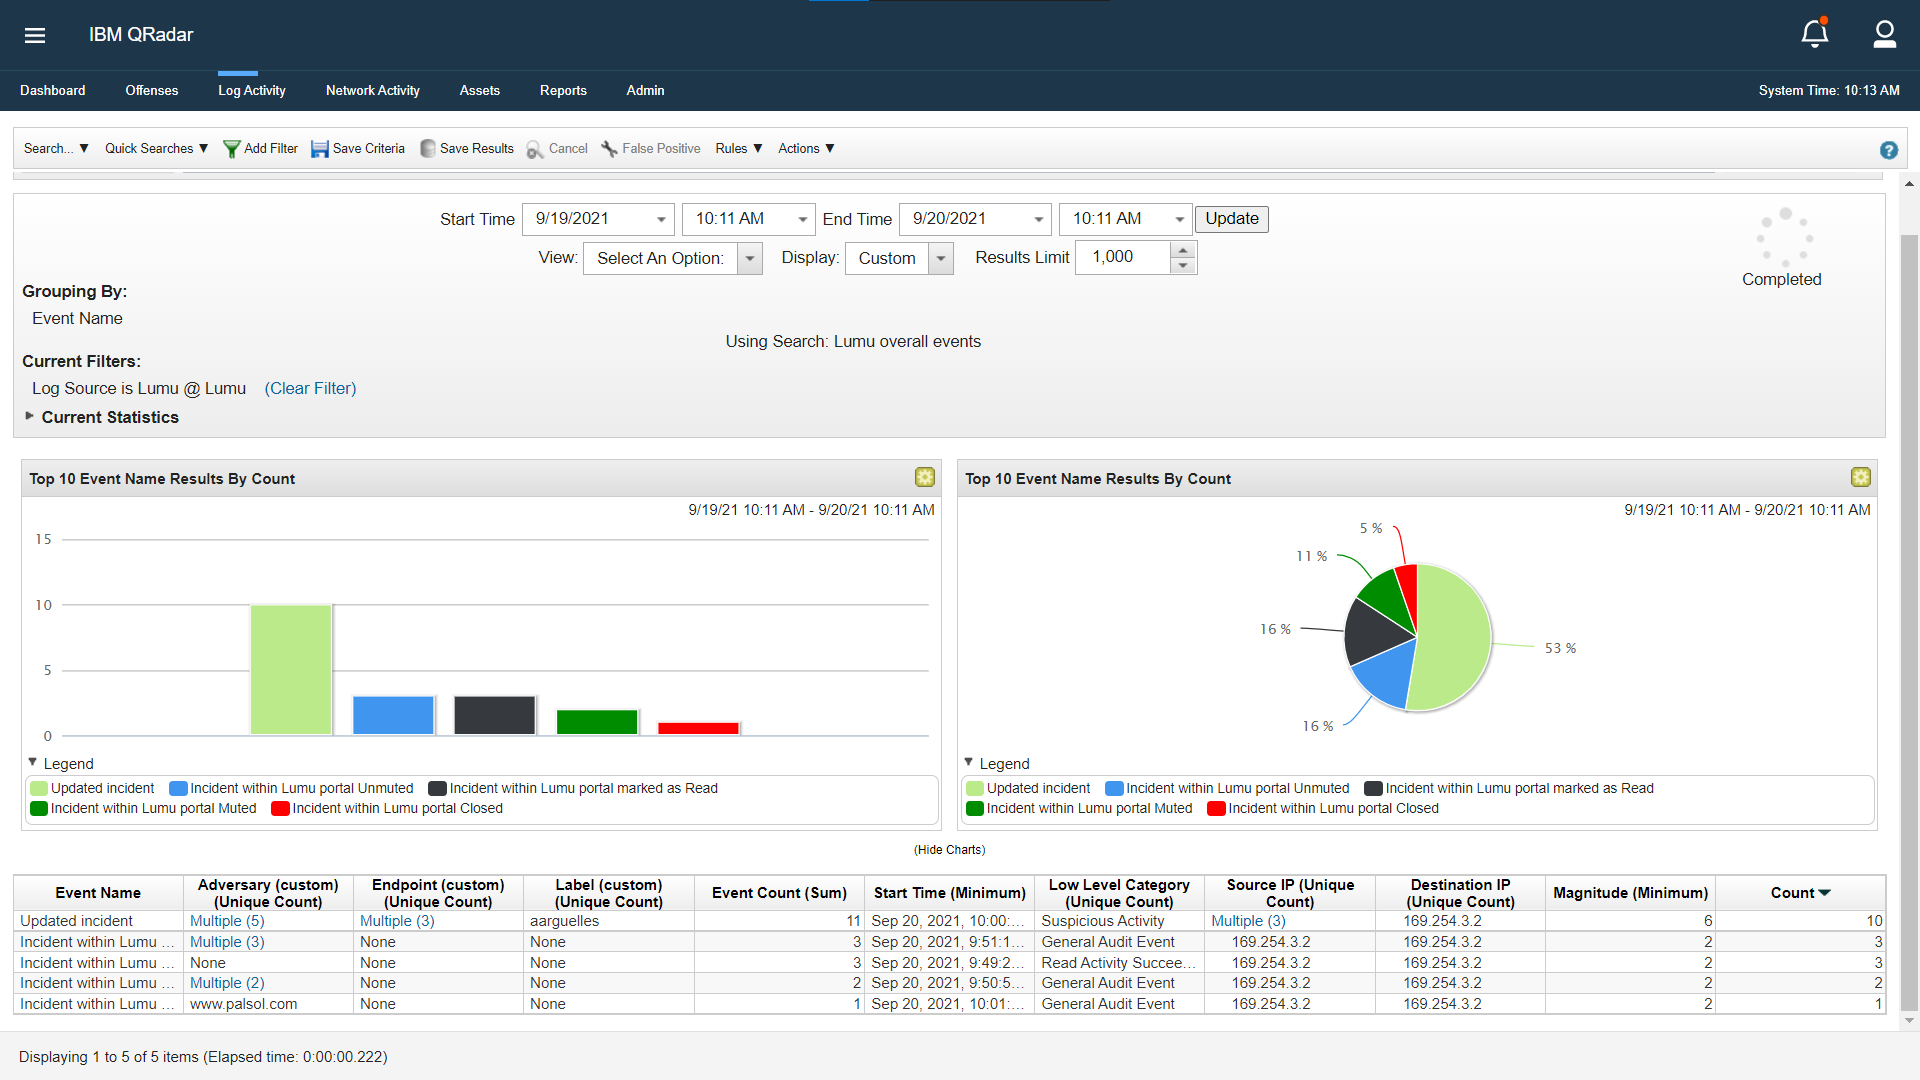The width and height of the screenshot is (1920, 1080).
Task: Open Multiple (3) source IP link
Action: tap(1248, 921)
